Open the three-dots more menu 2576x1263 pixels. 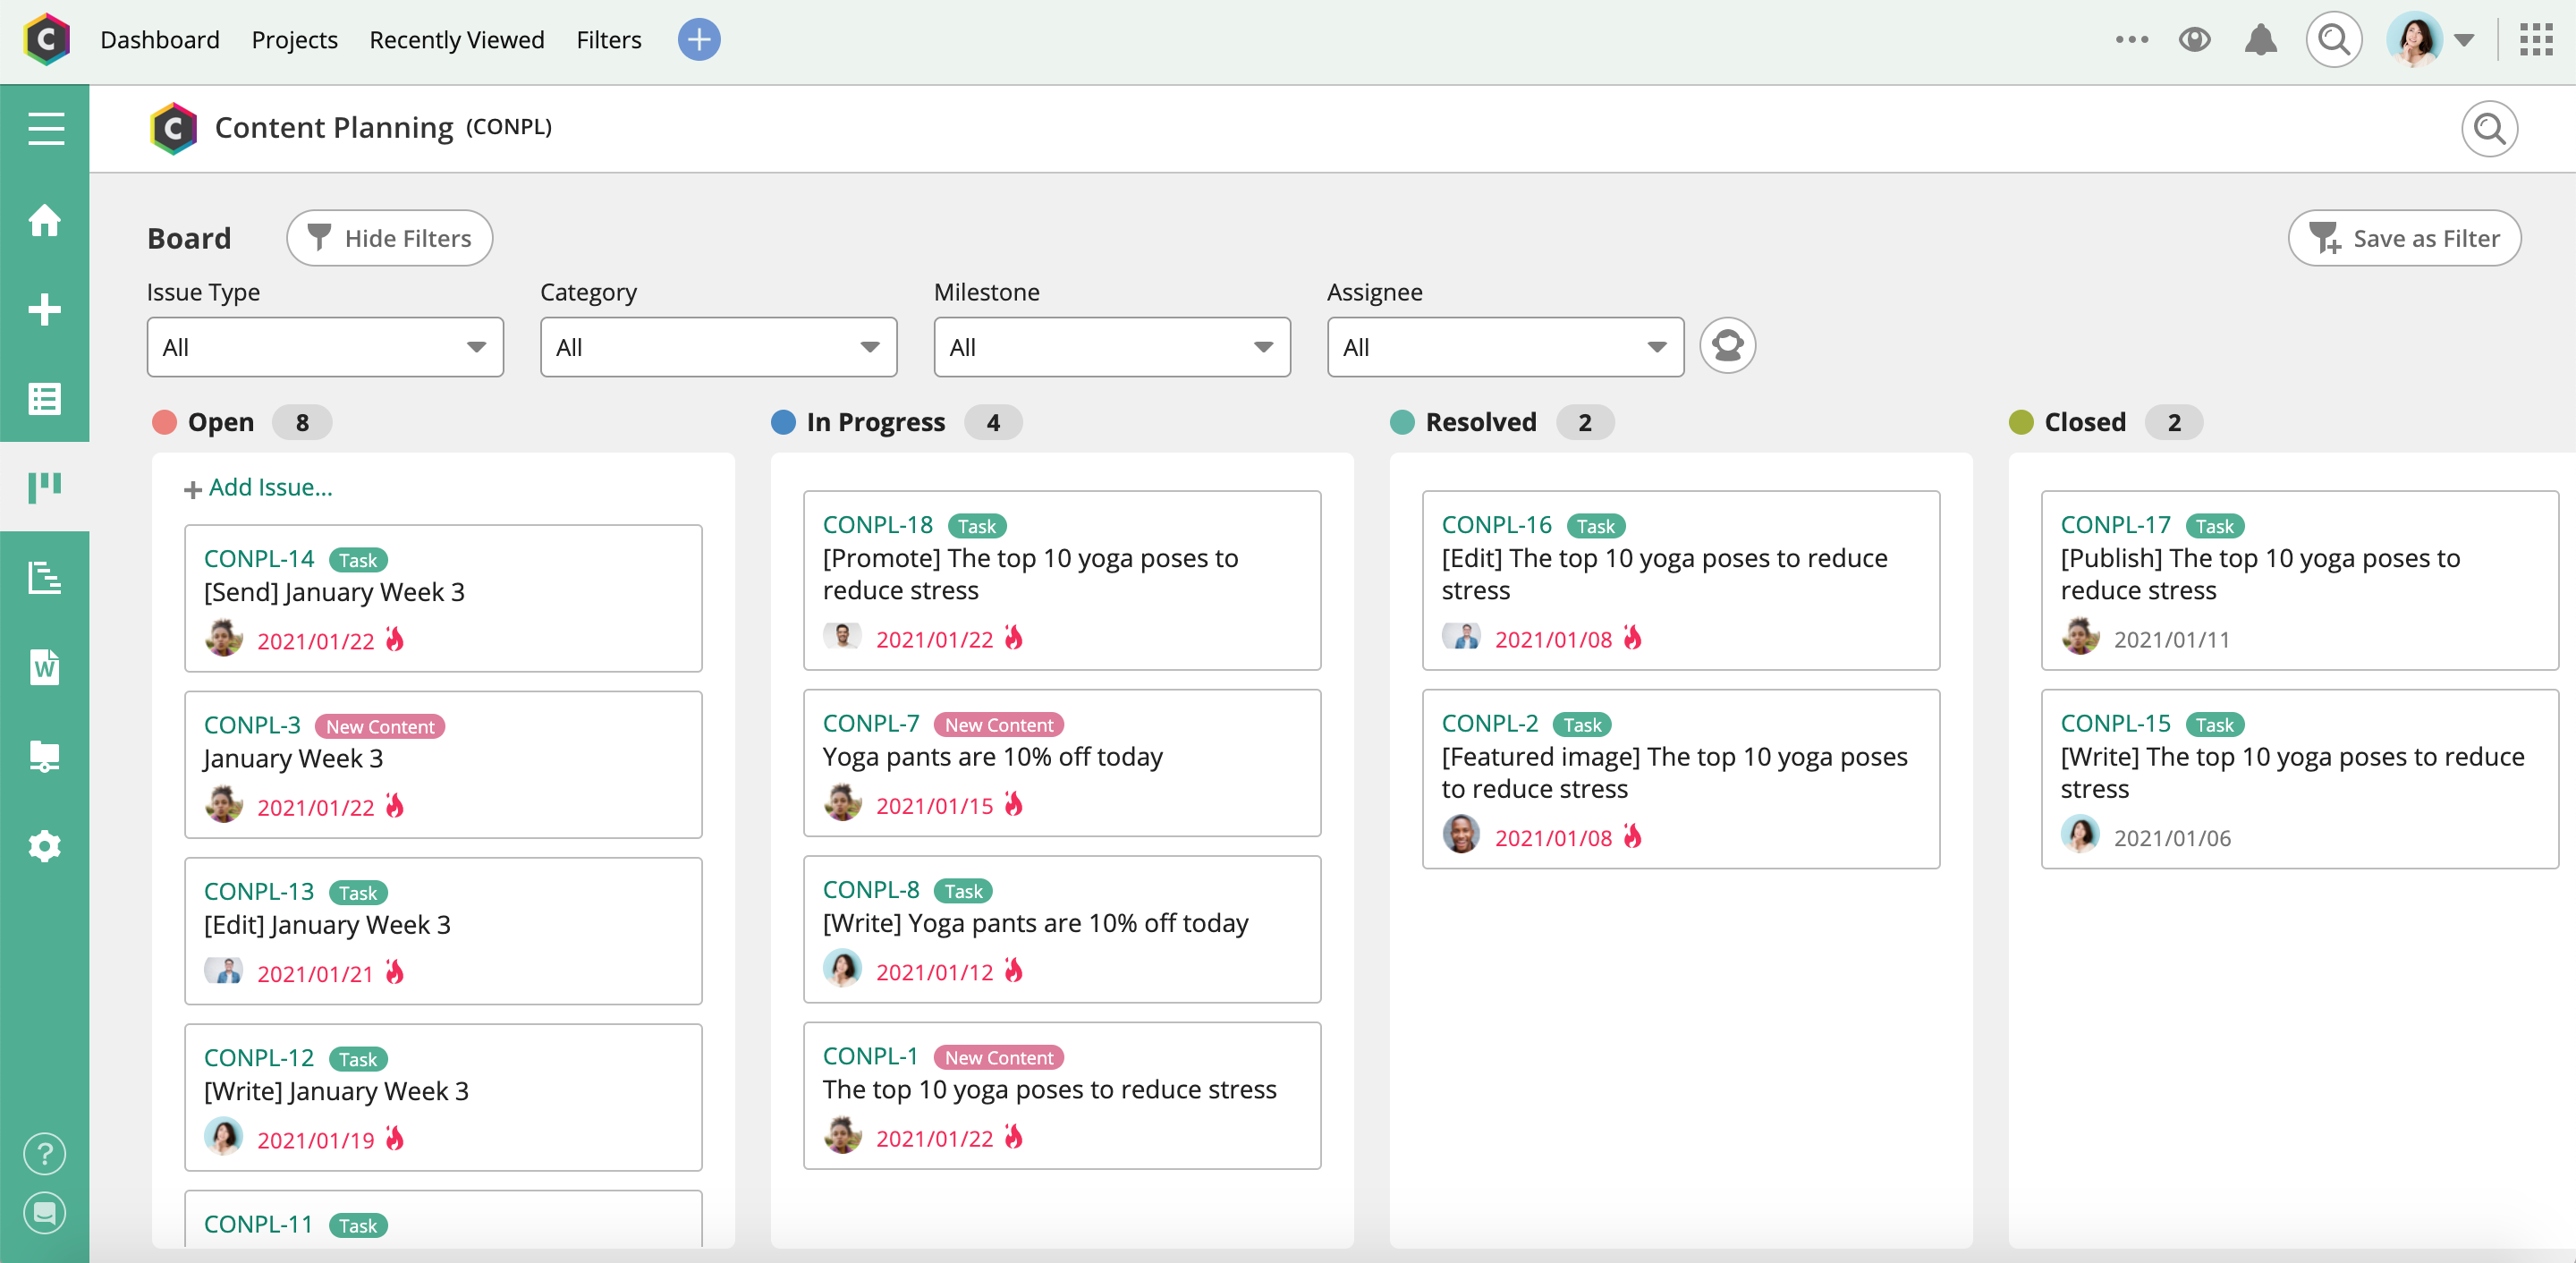point(2131,40)
